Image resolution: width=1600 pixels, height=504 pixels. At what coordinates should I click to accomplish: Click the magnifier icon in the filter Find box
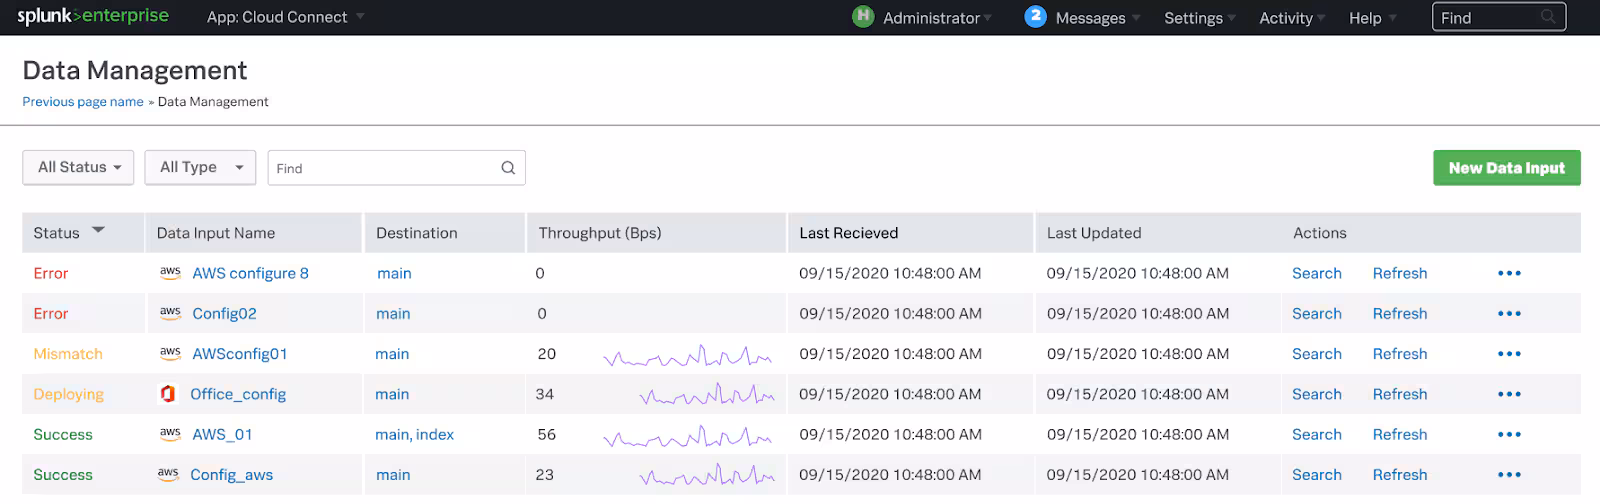508,168
